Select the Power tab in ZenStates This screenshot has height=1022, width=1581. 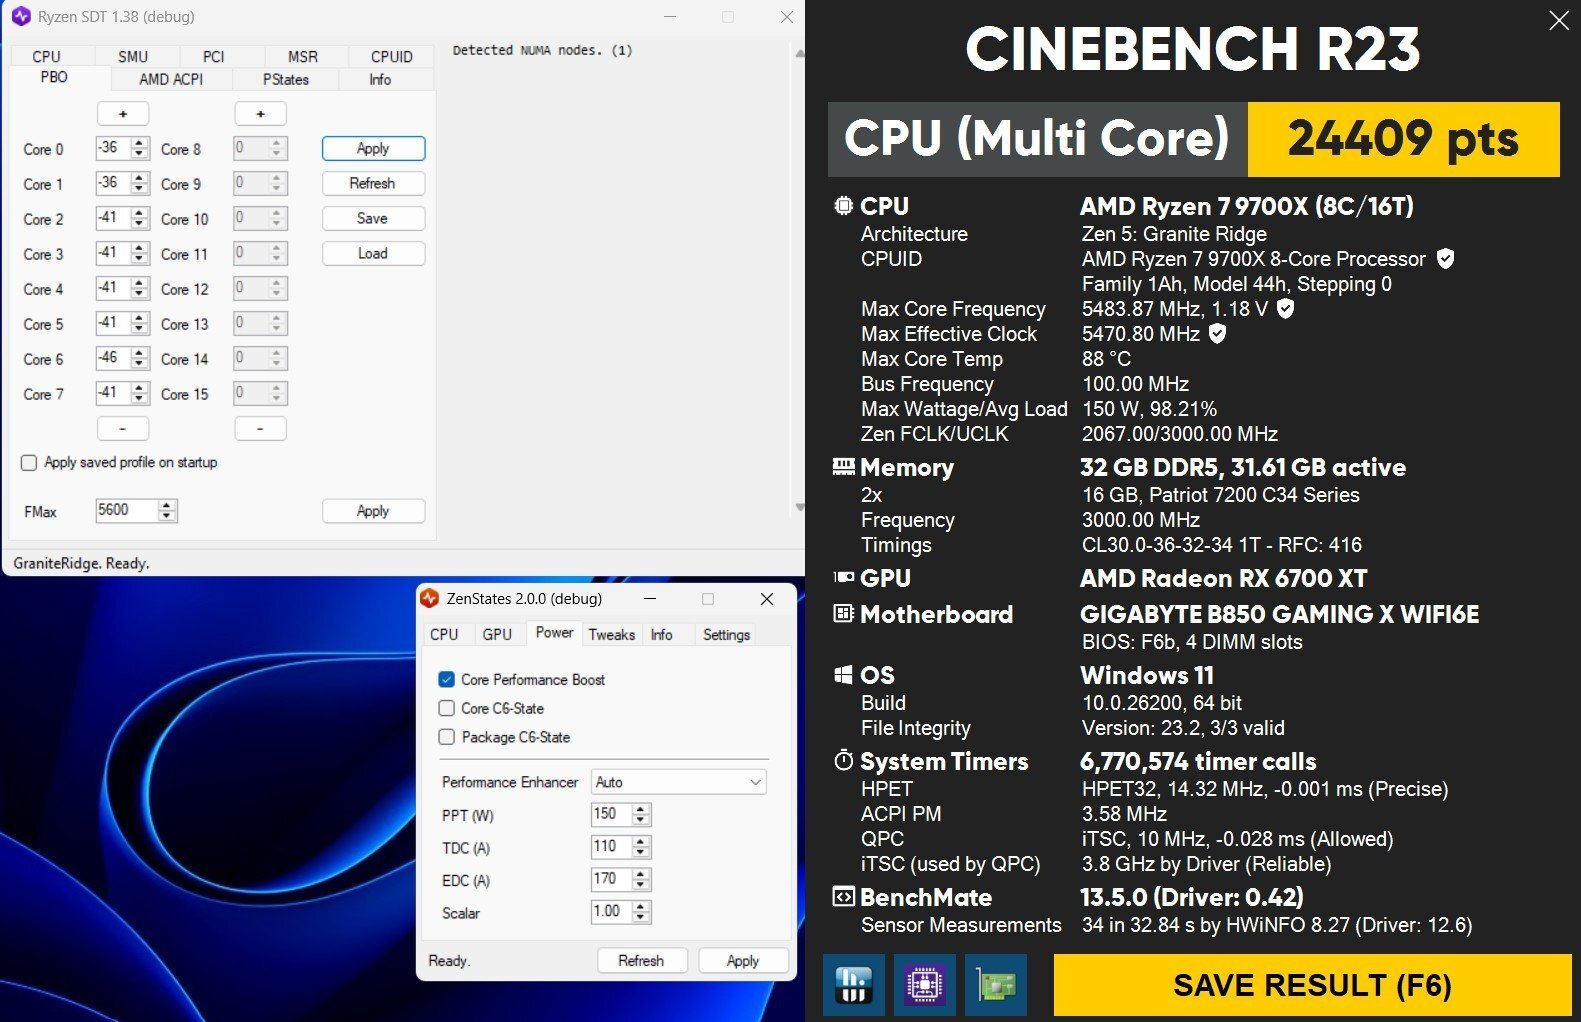(x=555, y=633)
